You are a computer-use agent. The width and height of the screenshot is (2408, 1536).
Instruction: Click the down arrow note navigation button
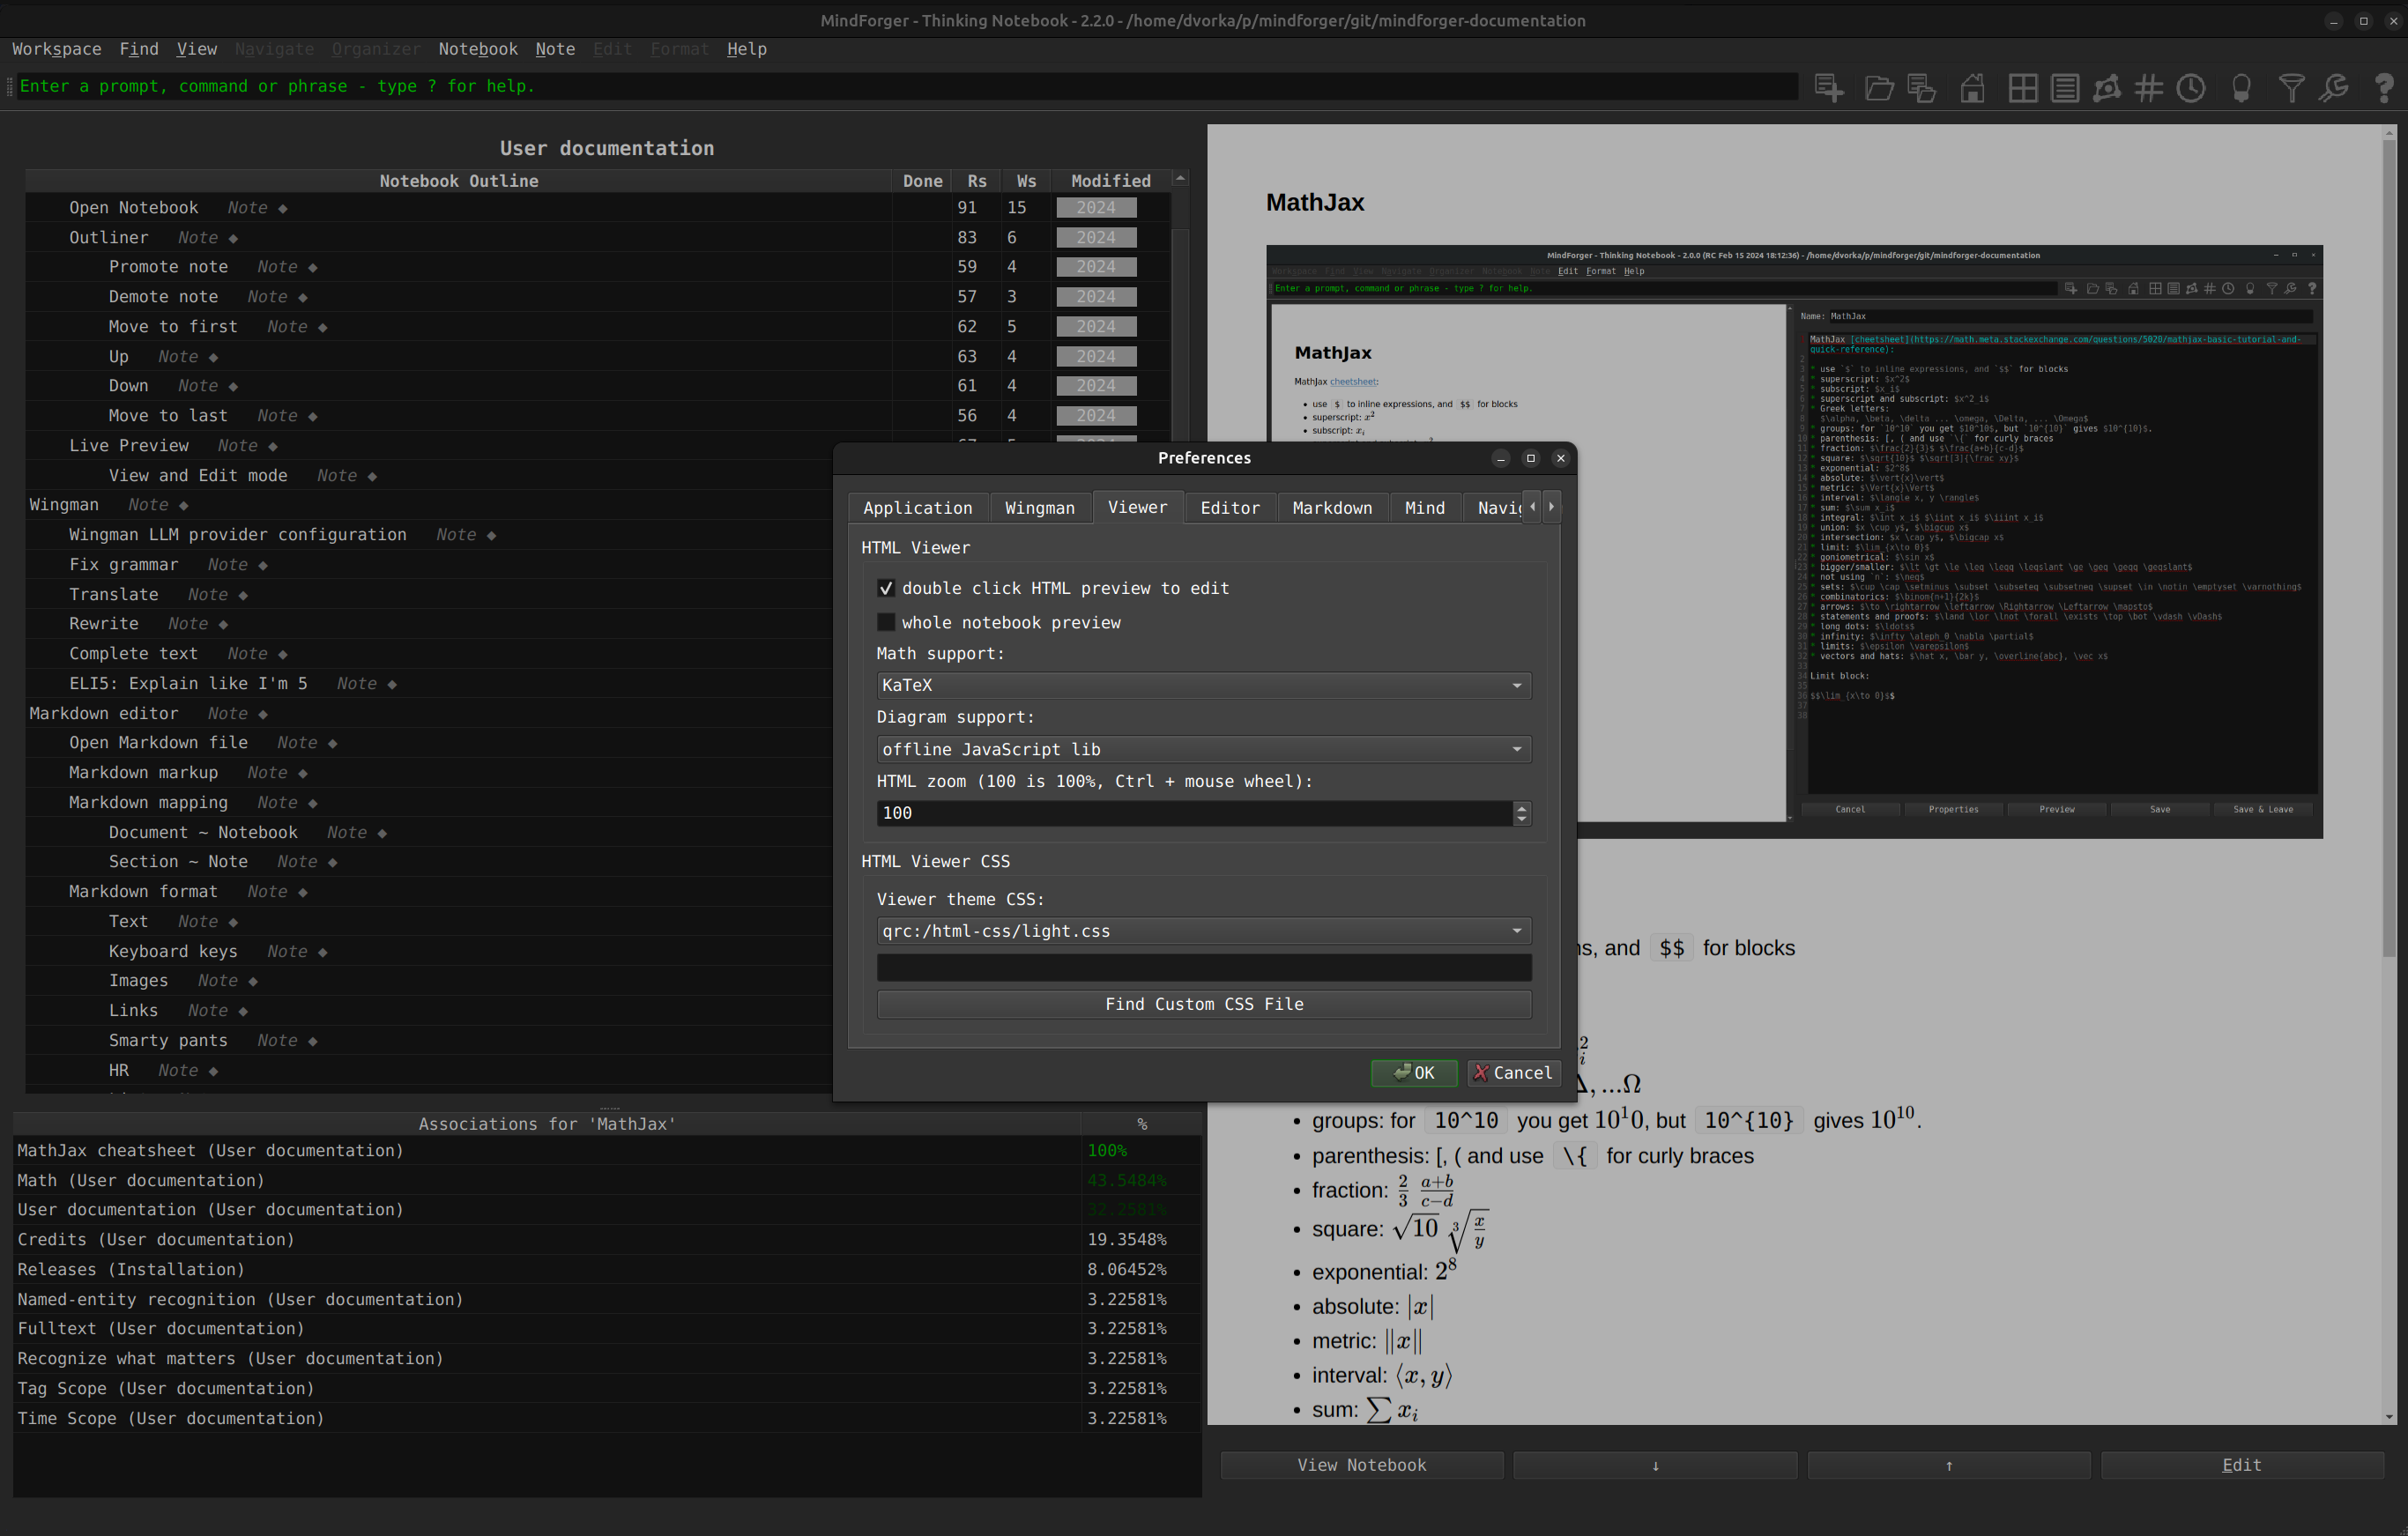(x=1655, y=1465)
